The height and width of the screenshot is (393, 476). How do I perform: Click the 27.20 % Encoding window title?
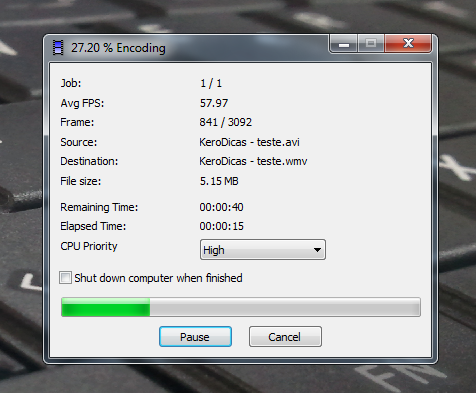pyautogui.click(x=118, y=48)
